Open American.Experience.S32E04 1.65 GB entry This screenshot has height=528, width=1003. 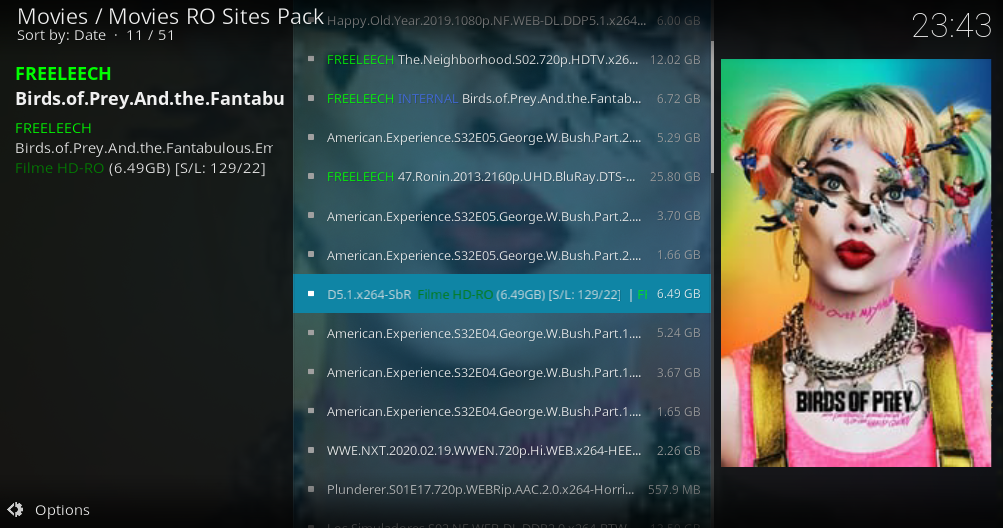coord(502,411)
